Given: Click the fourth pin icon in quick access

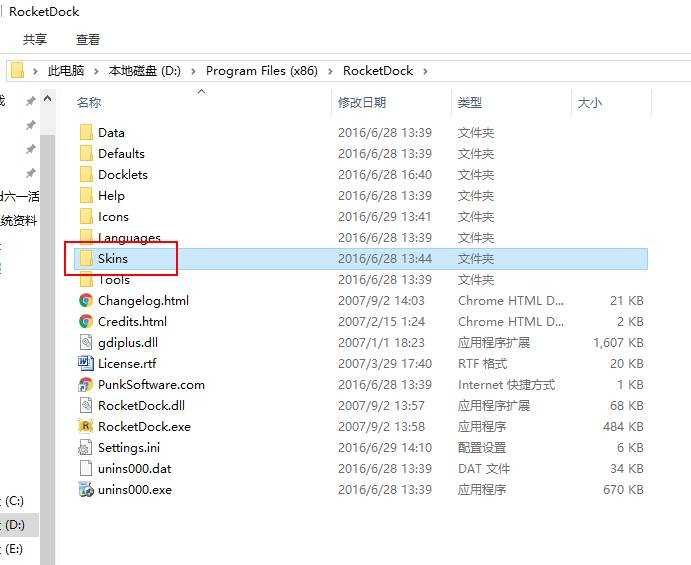Looking at the screenshot, I should click(30, 173).
